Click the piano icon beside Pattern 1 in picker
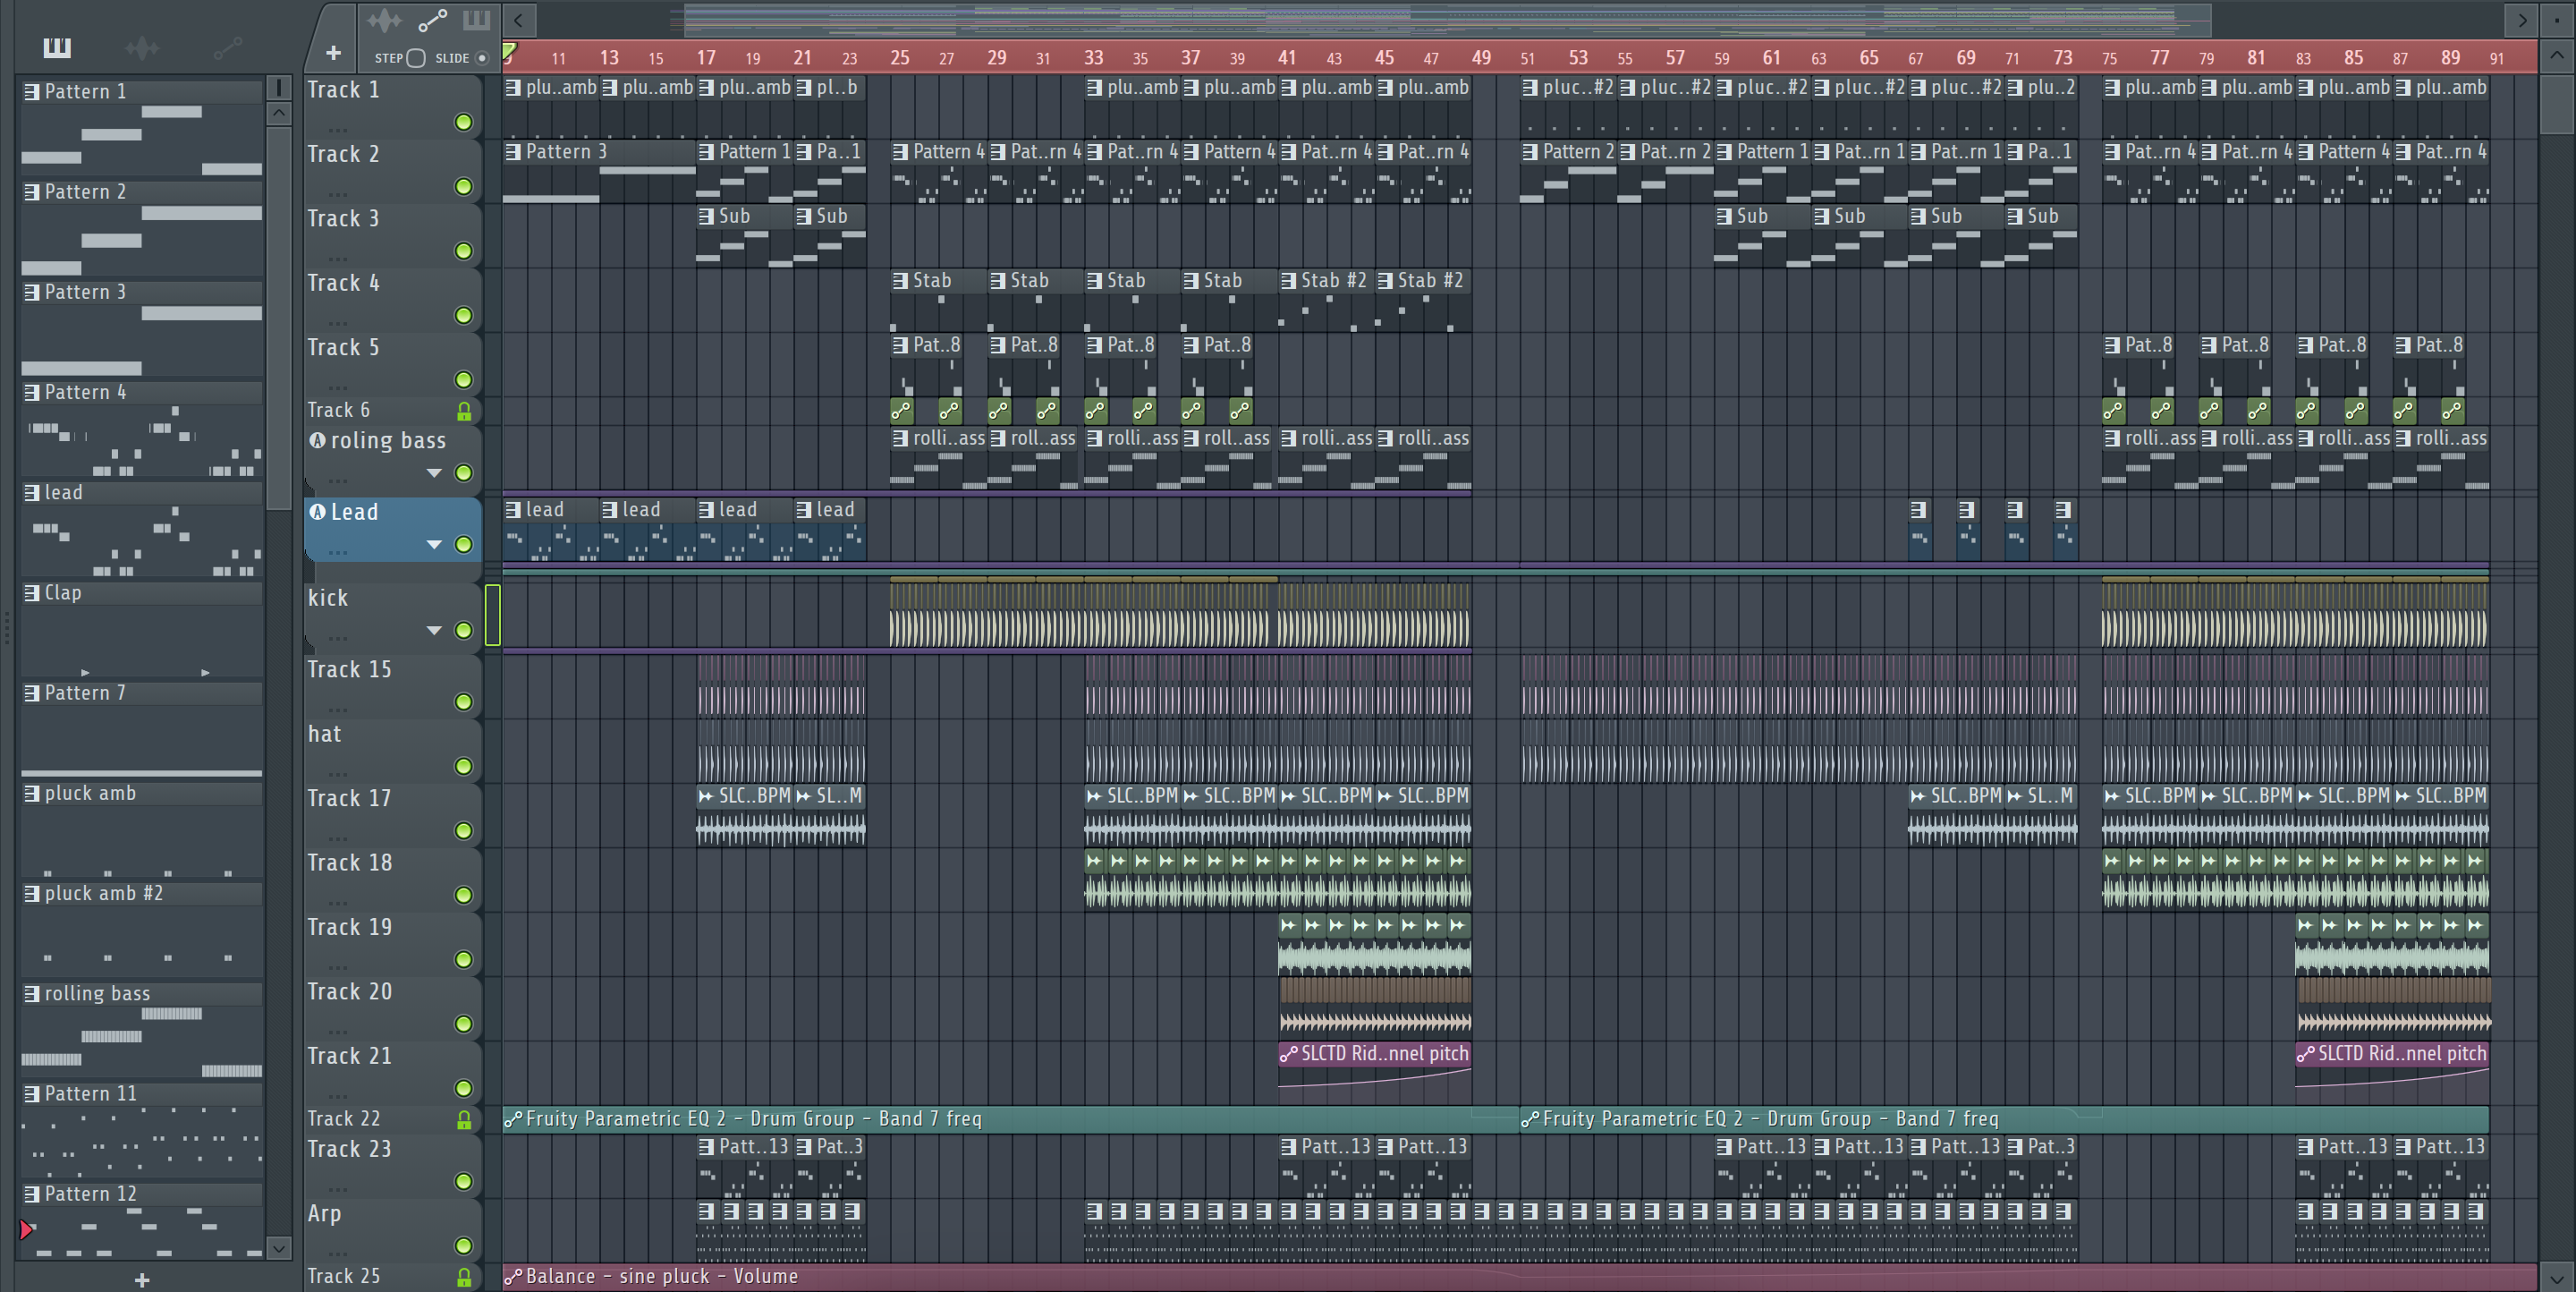This screenshot has width=2576, height=1292. (32, 91)
